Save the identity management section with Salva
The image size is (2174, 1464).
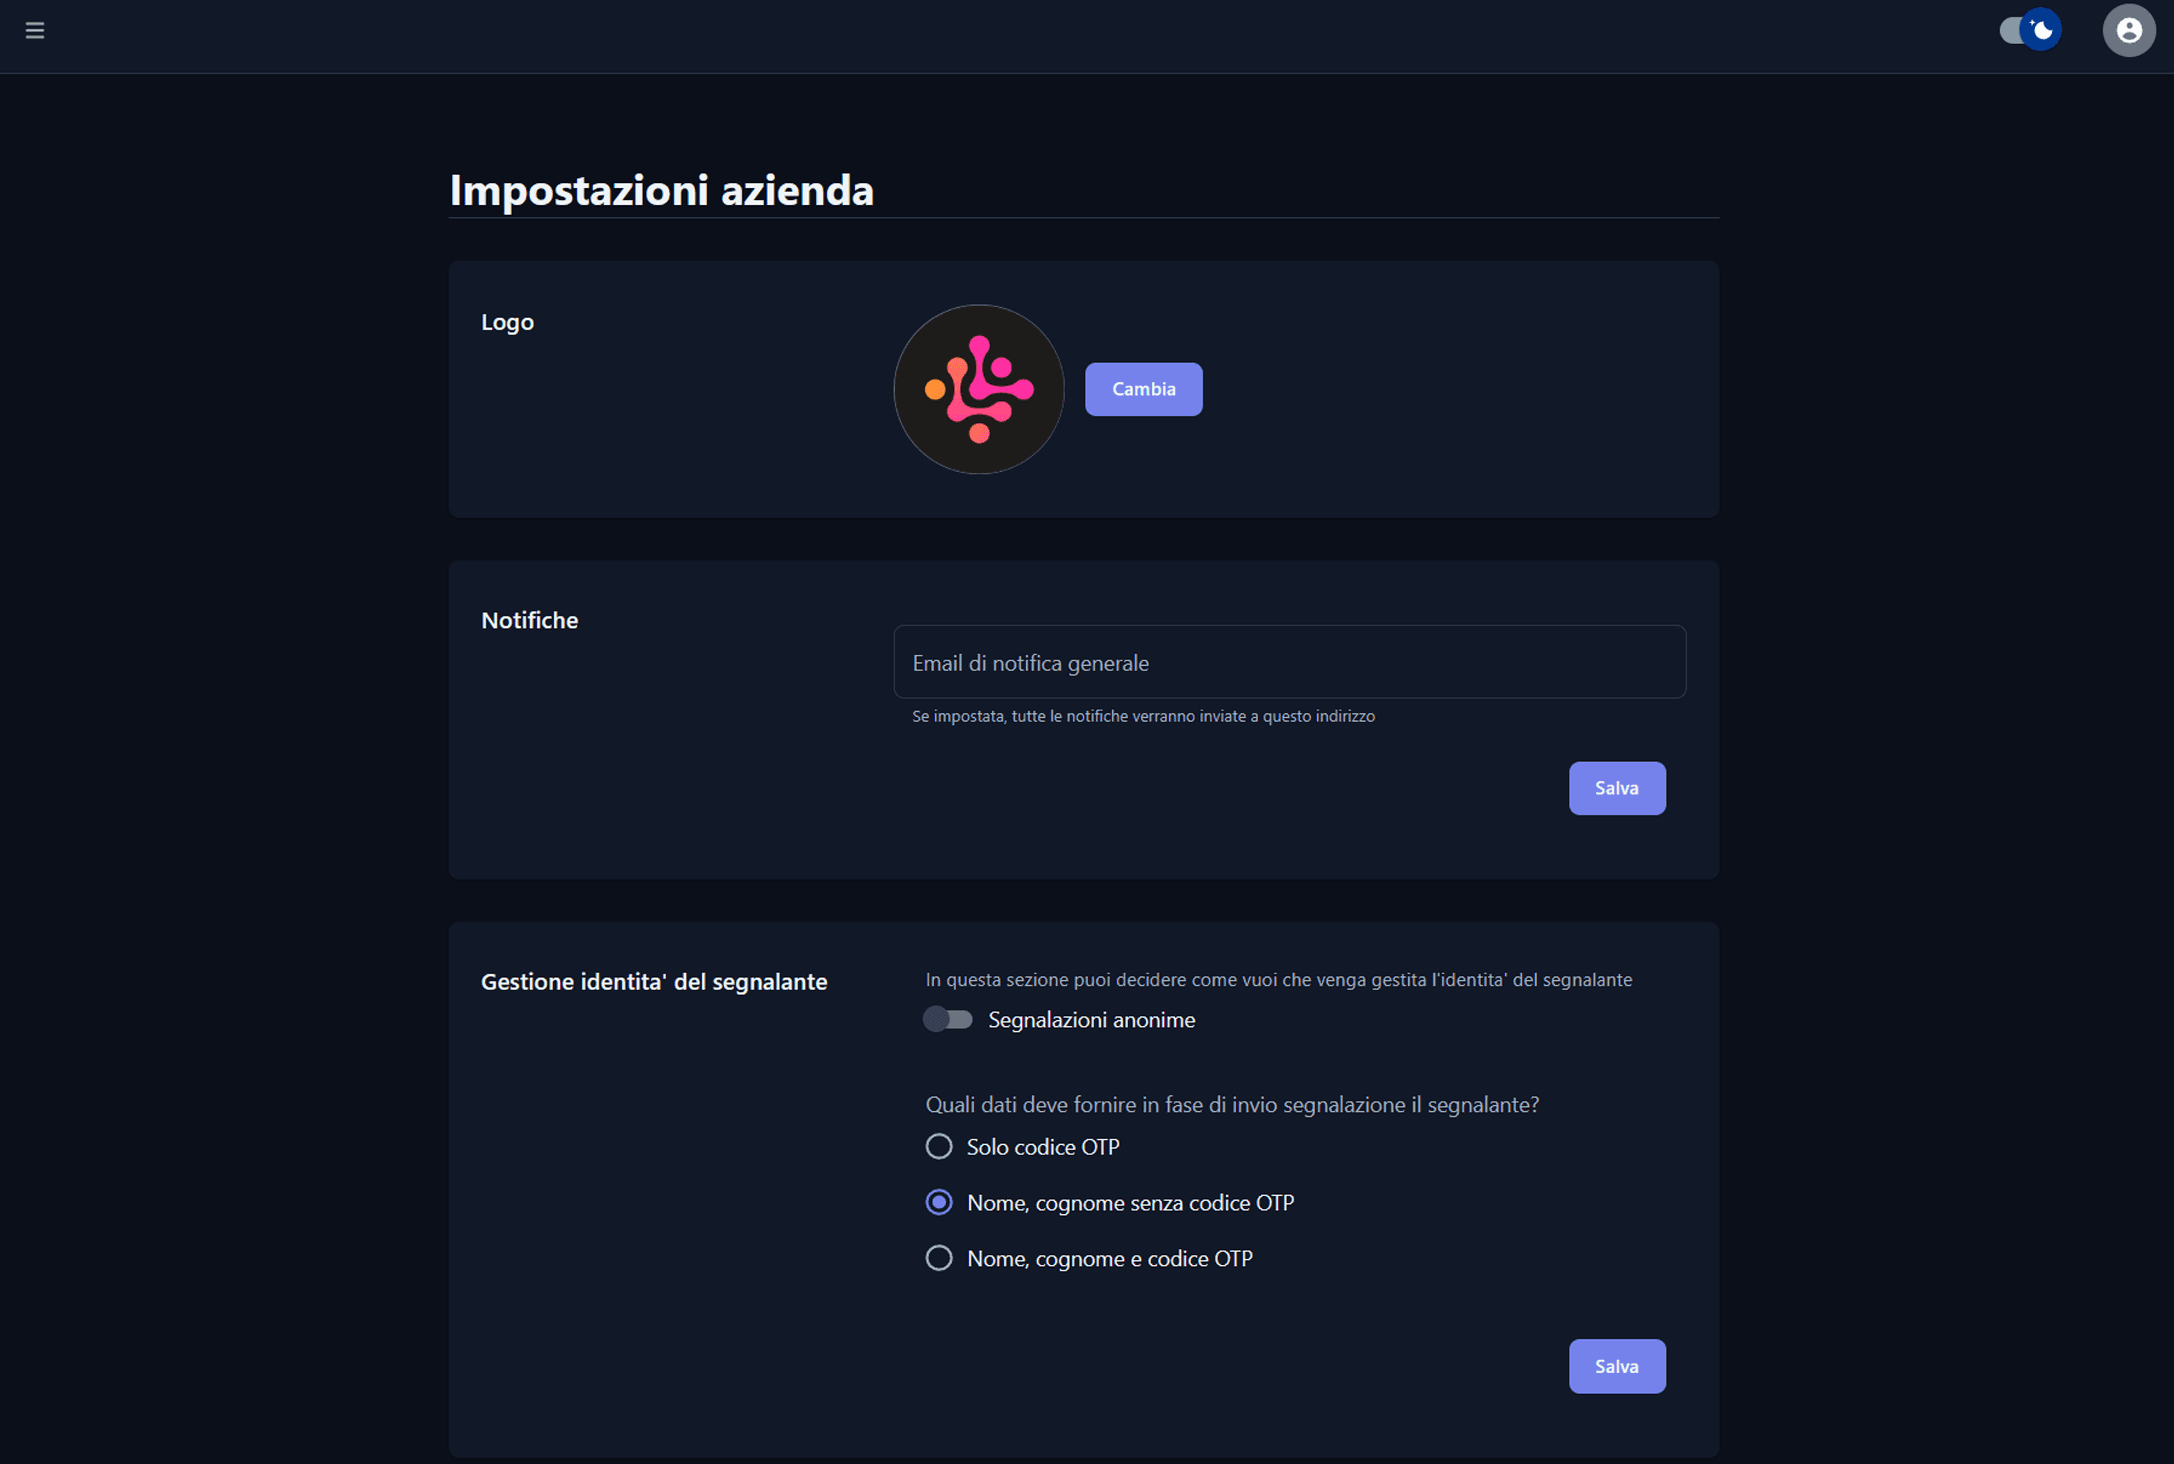[x=1616, y=1366]
